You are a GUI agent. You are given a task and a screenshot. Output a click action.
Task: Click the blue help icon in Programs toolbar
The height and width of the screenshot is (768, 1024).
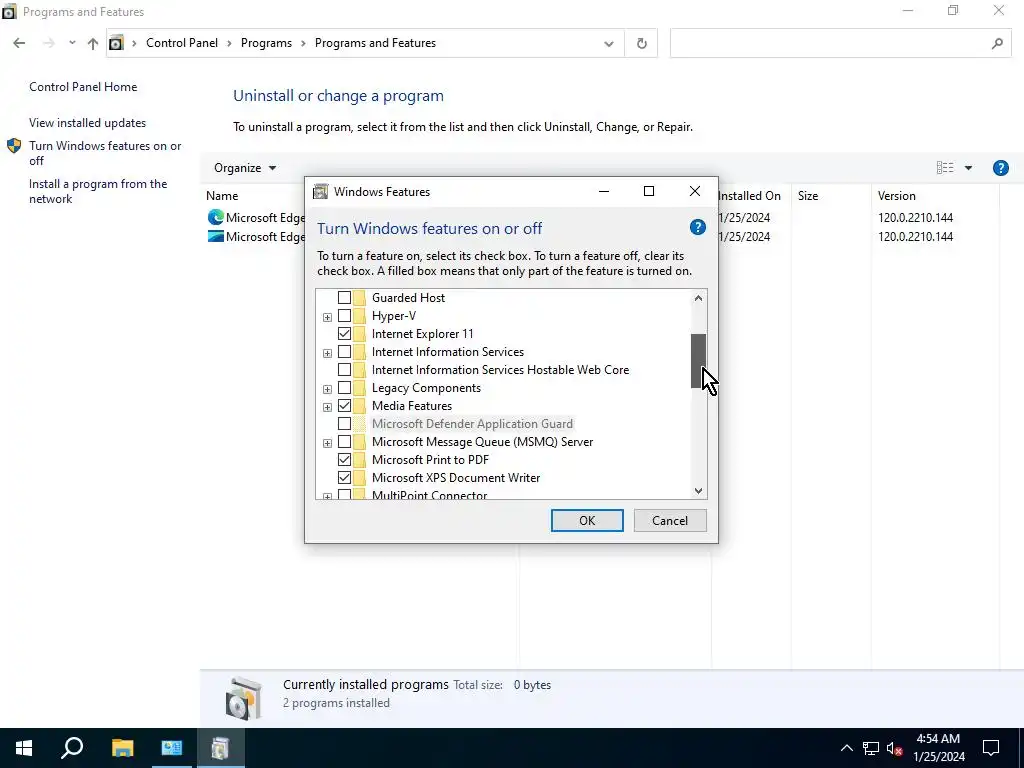point(1000,168)
